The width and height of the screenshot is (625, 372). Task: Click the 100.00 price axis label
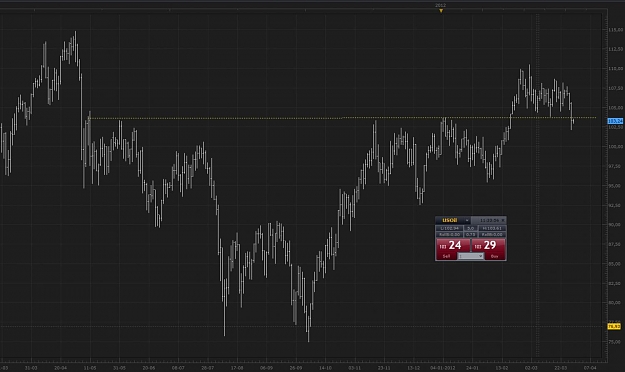click(x=615, y=147)
